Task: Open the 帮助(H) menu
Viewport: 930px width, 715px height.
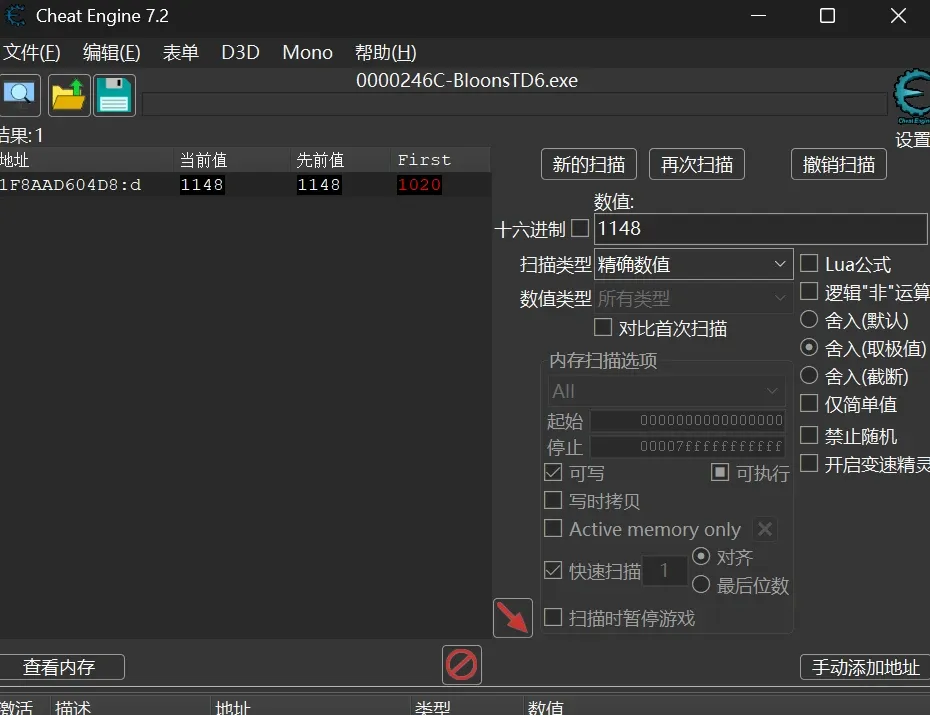Action: tap(386, 53)
